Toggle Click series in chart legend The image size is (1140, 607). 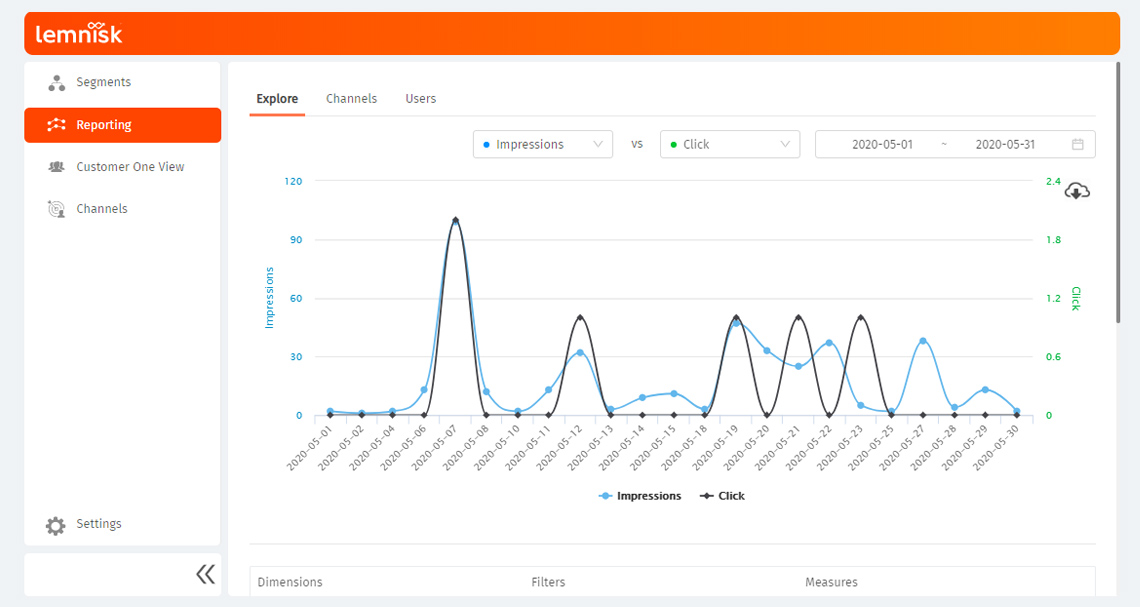[722, 496]
